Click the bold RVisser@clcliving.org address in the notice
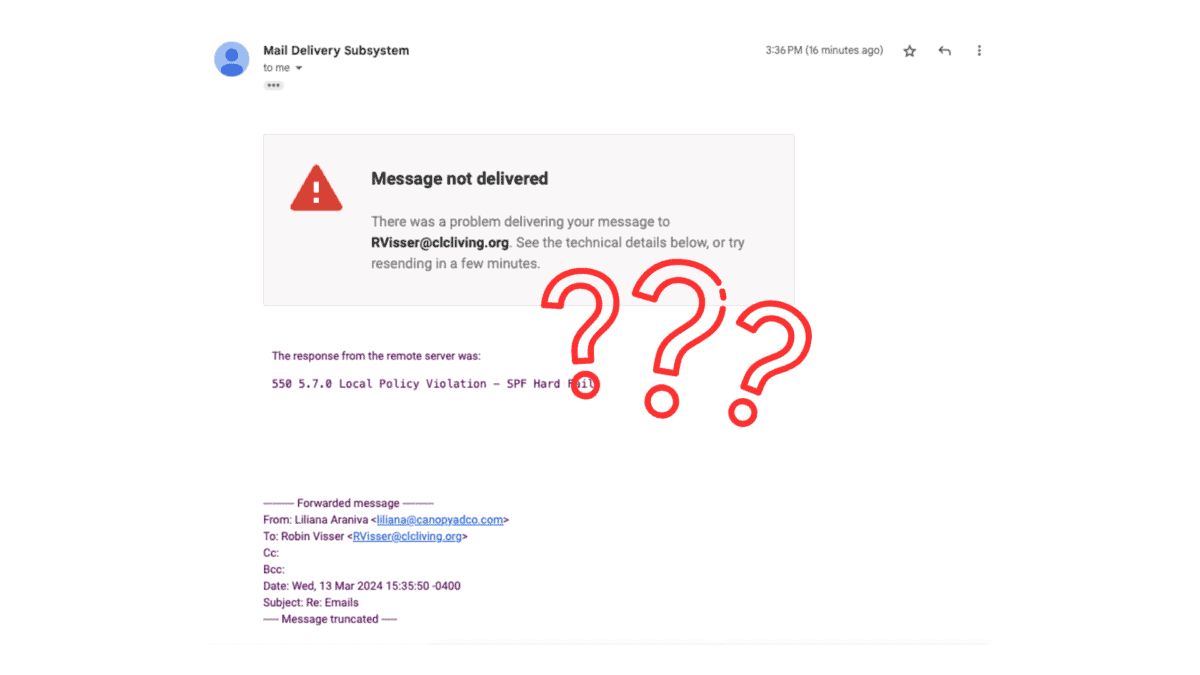The height and width of the screenshot is (675, 1200). [440, 243]
